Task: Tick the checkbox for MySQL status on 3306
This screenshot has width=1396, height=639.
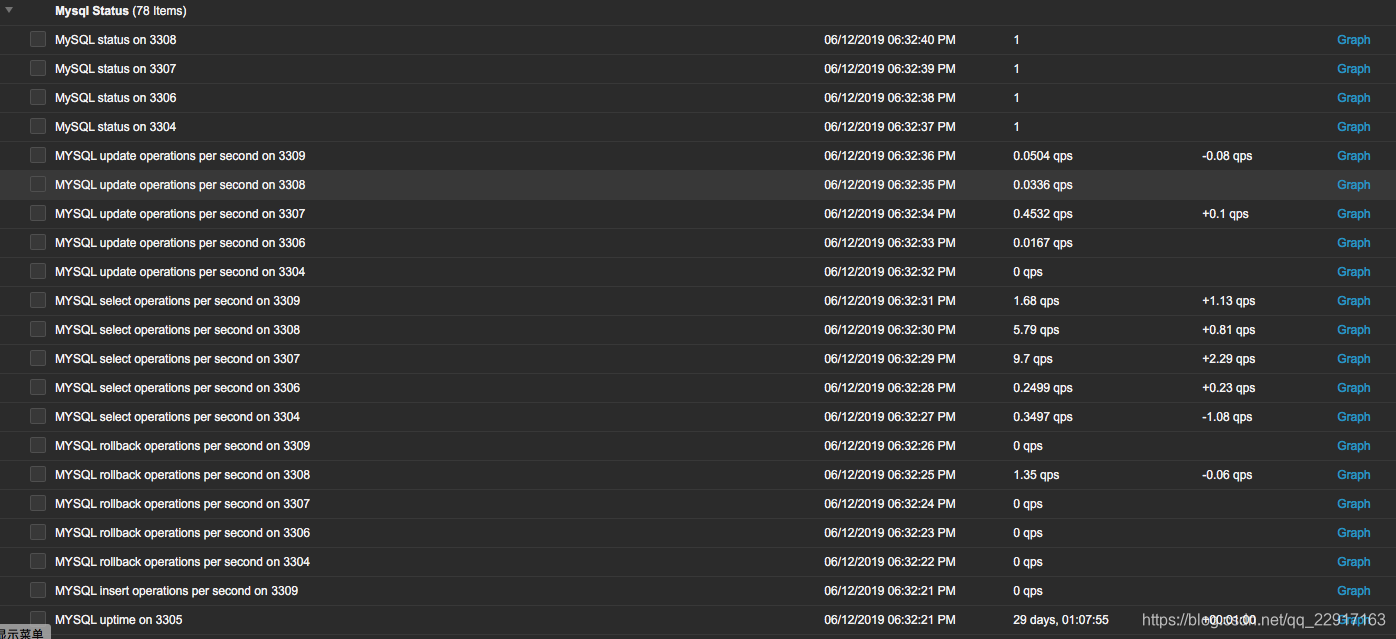Action: coord(38,97)
